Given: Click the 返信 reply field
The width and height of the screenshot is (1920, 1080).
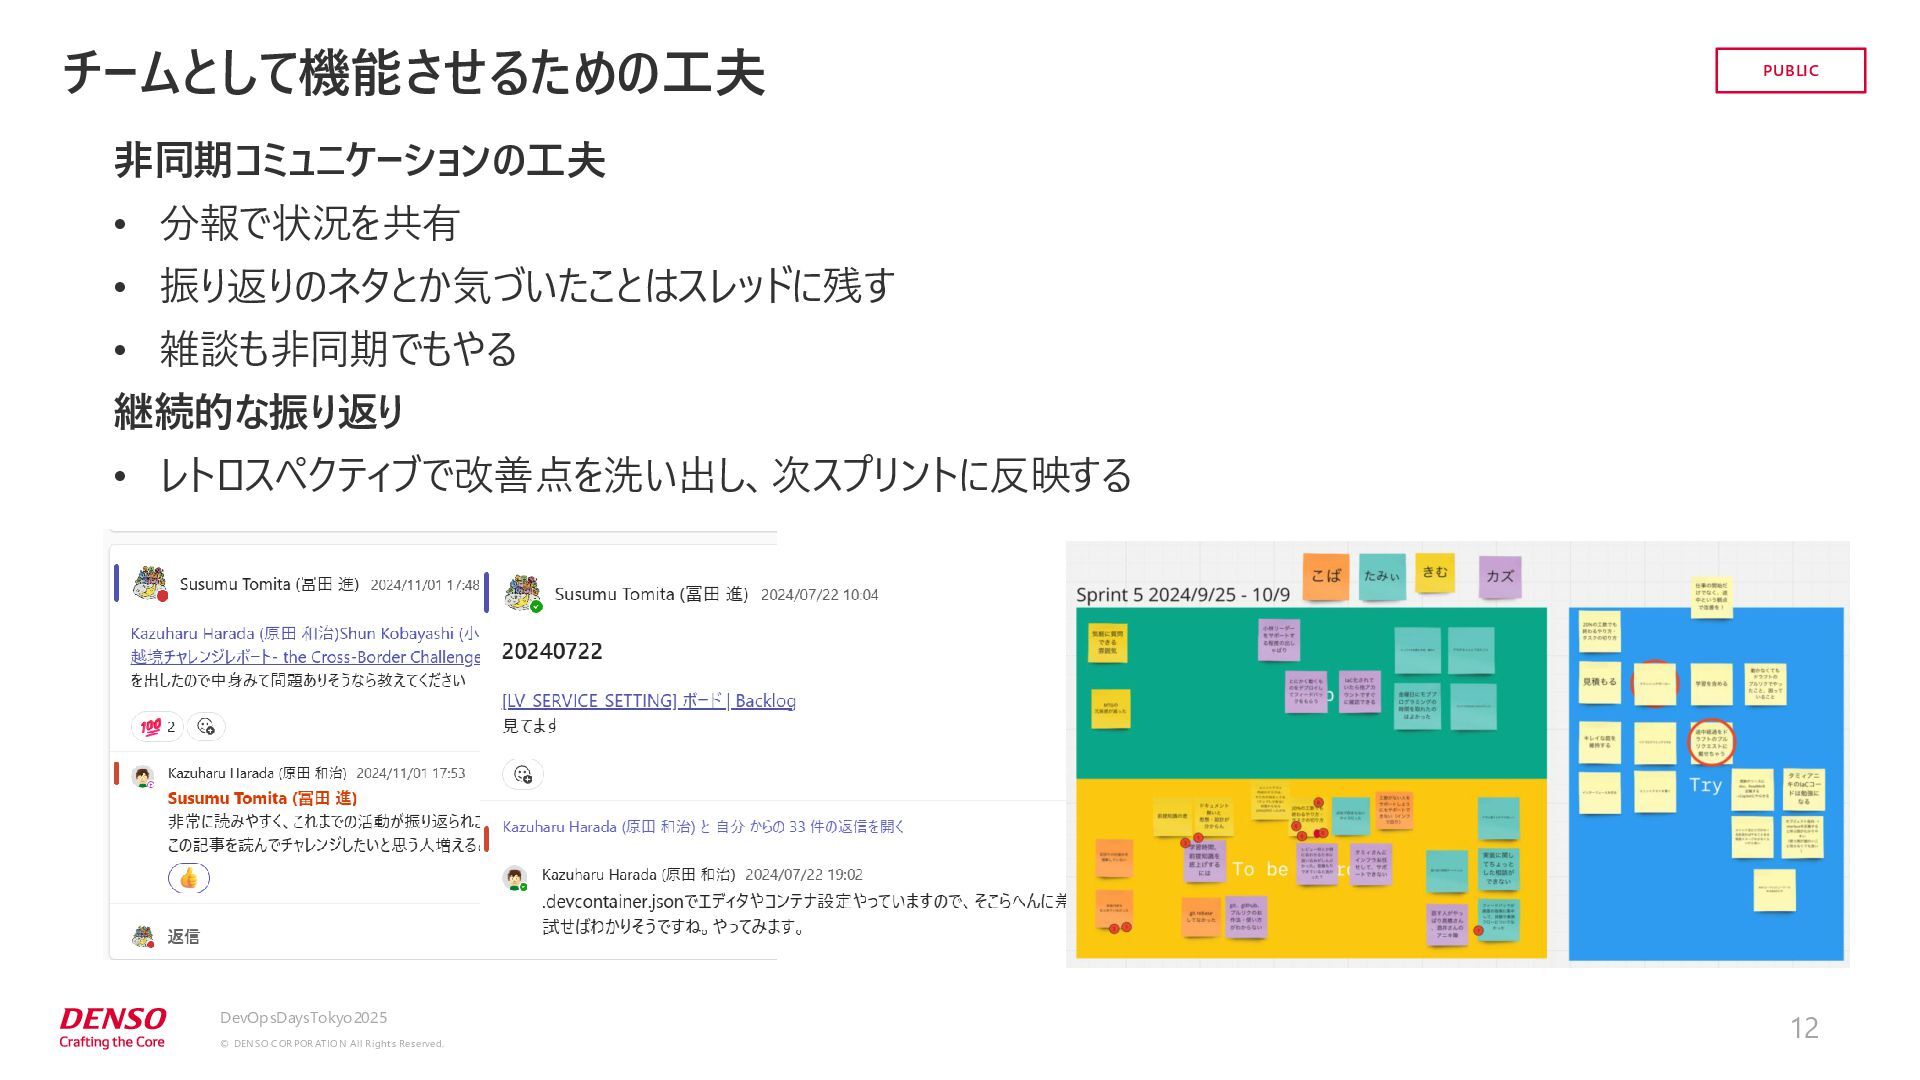Looking at the screenshot, I should pos(183,936).
